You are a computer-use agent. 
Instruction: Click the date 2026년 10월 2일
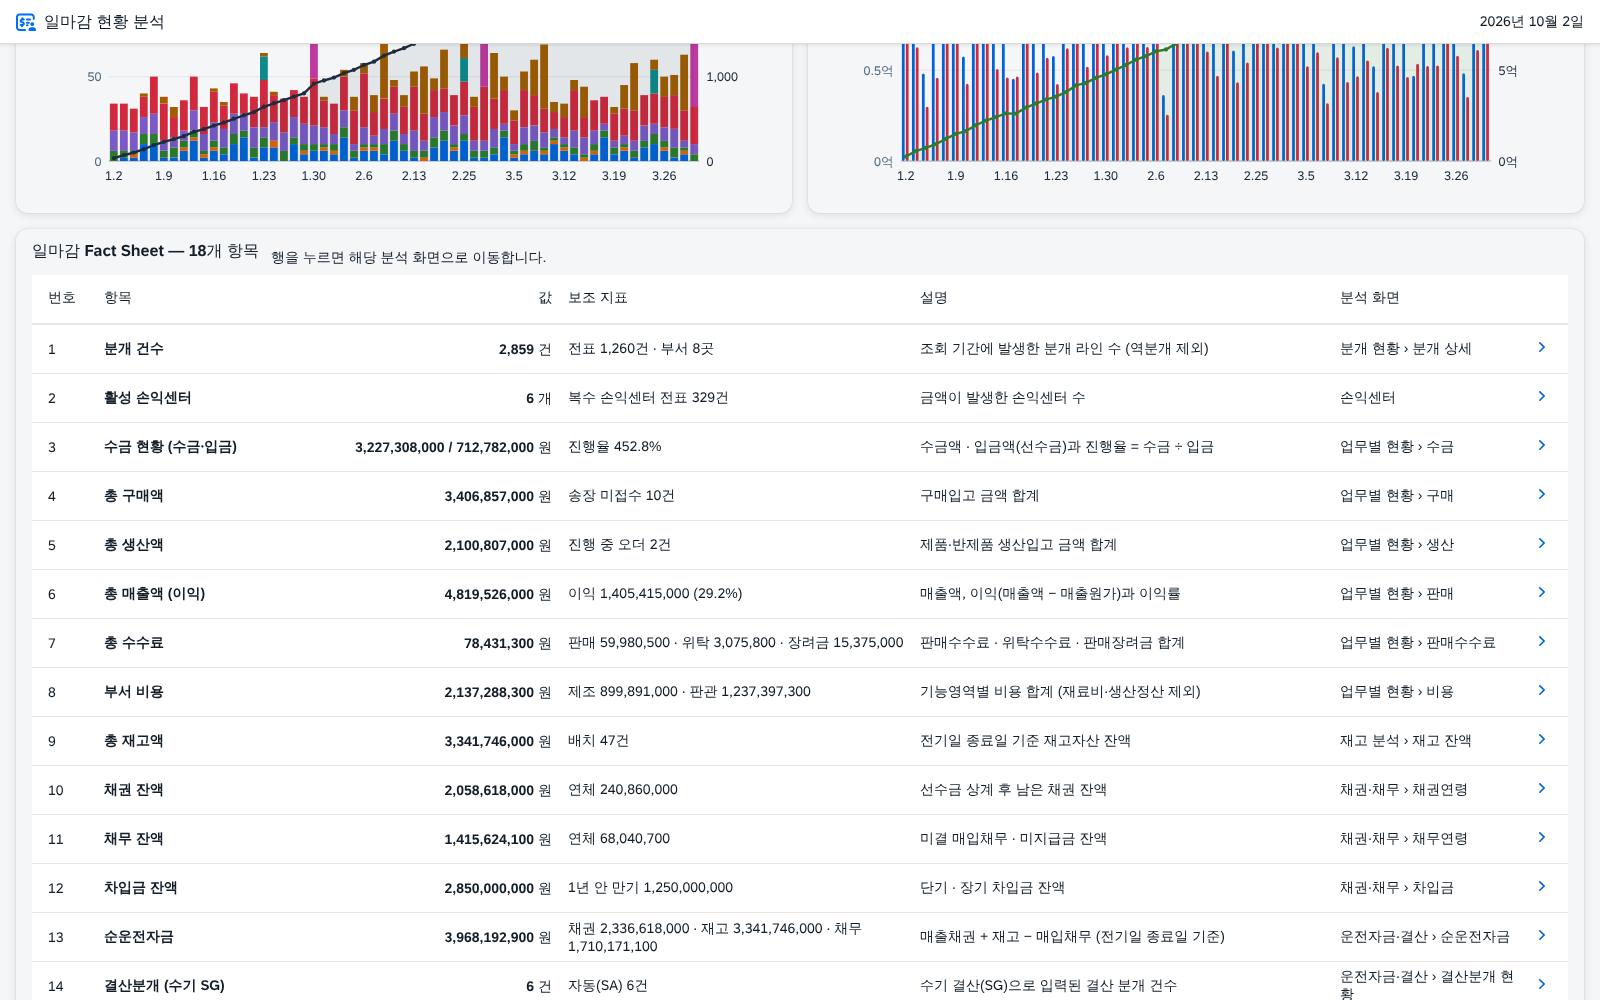click(x=1531, y=22)
